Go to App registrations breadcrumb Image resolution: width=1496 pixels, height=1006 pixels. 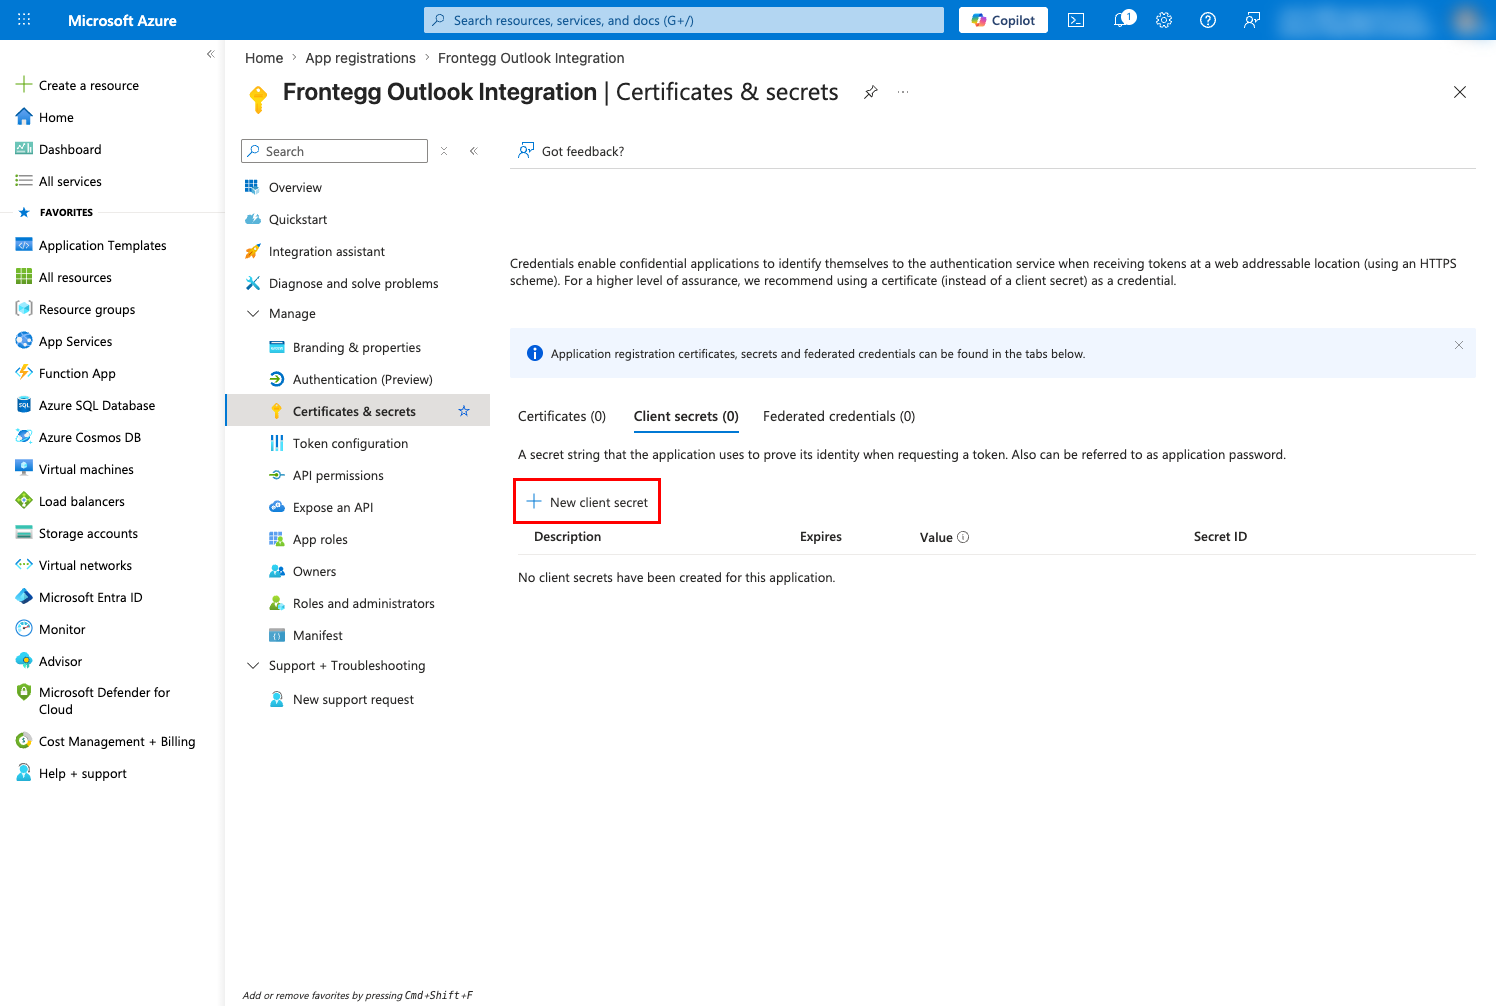coord(360,58)
